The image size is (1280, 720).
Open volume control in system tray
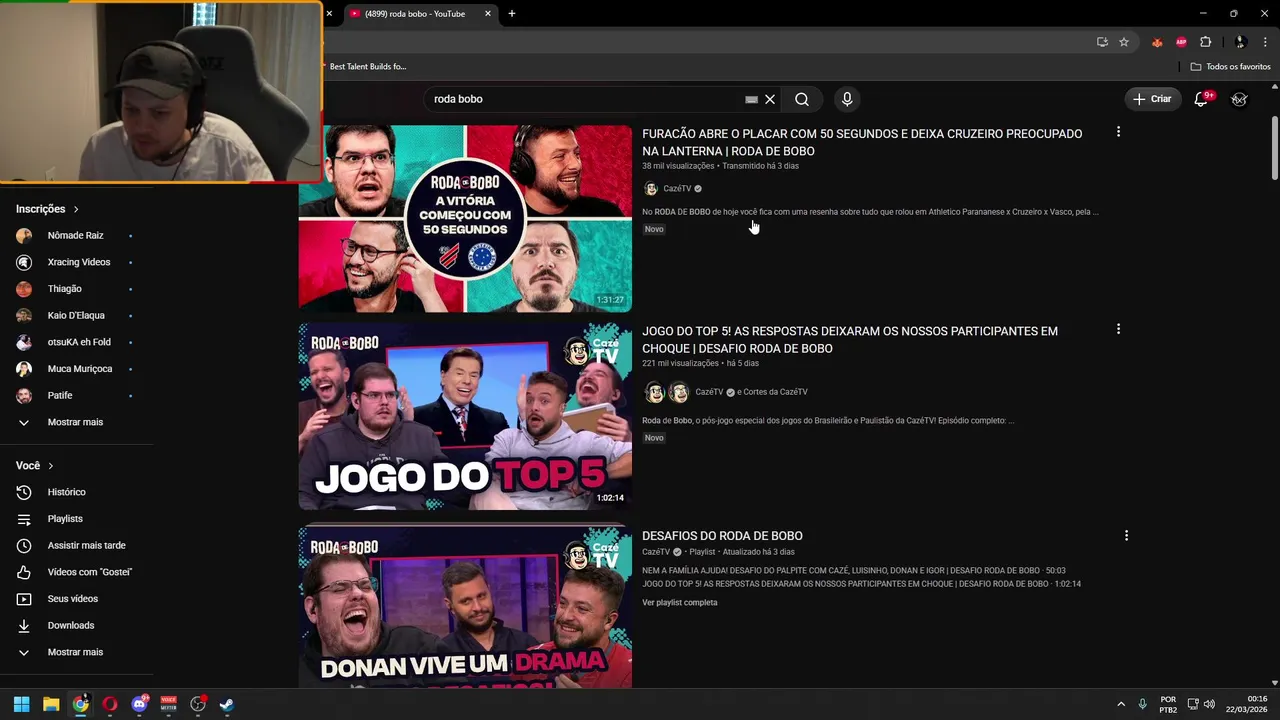[1209, 704]
